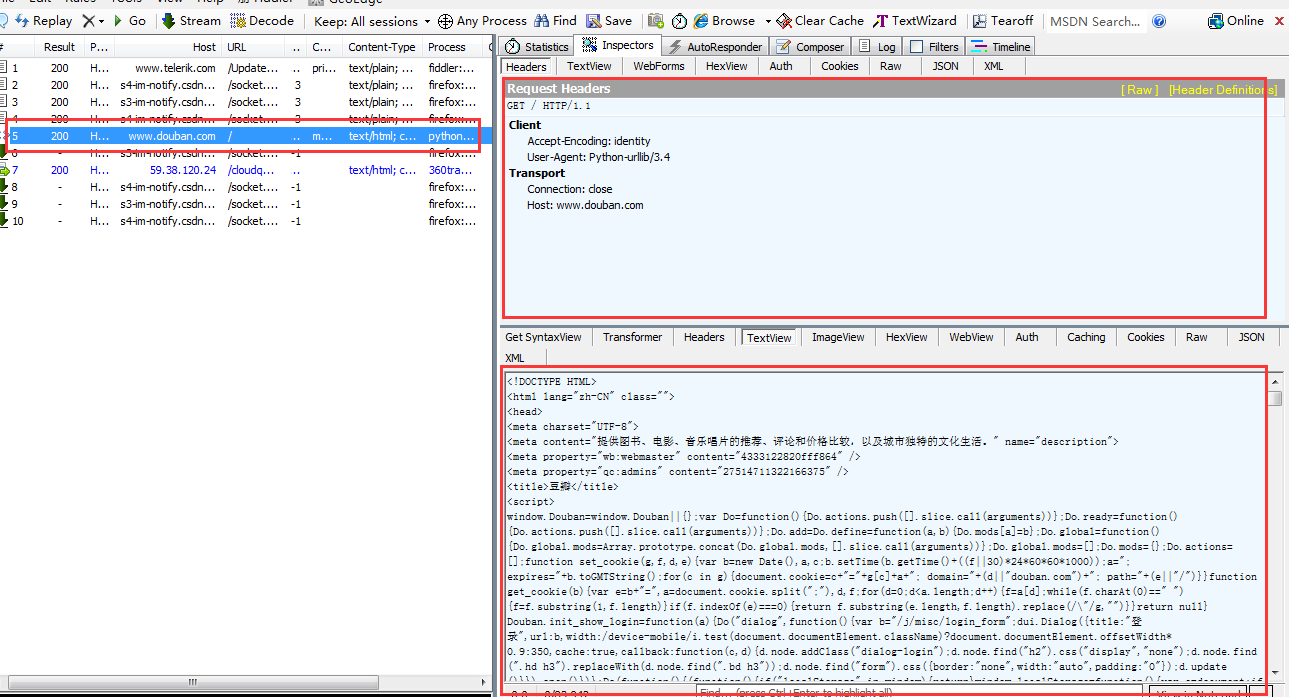Click the Online status indicator
This screenshot has width=1289, height=697.
click(1236, 20)
